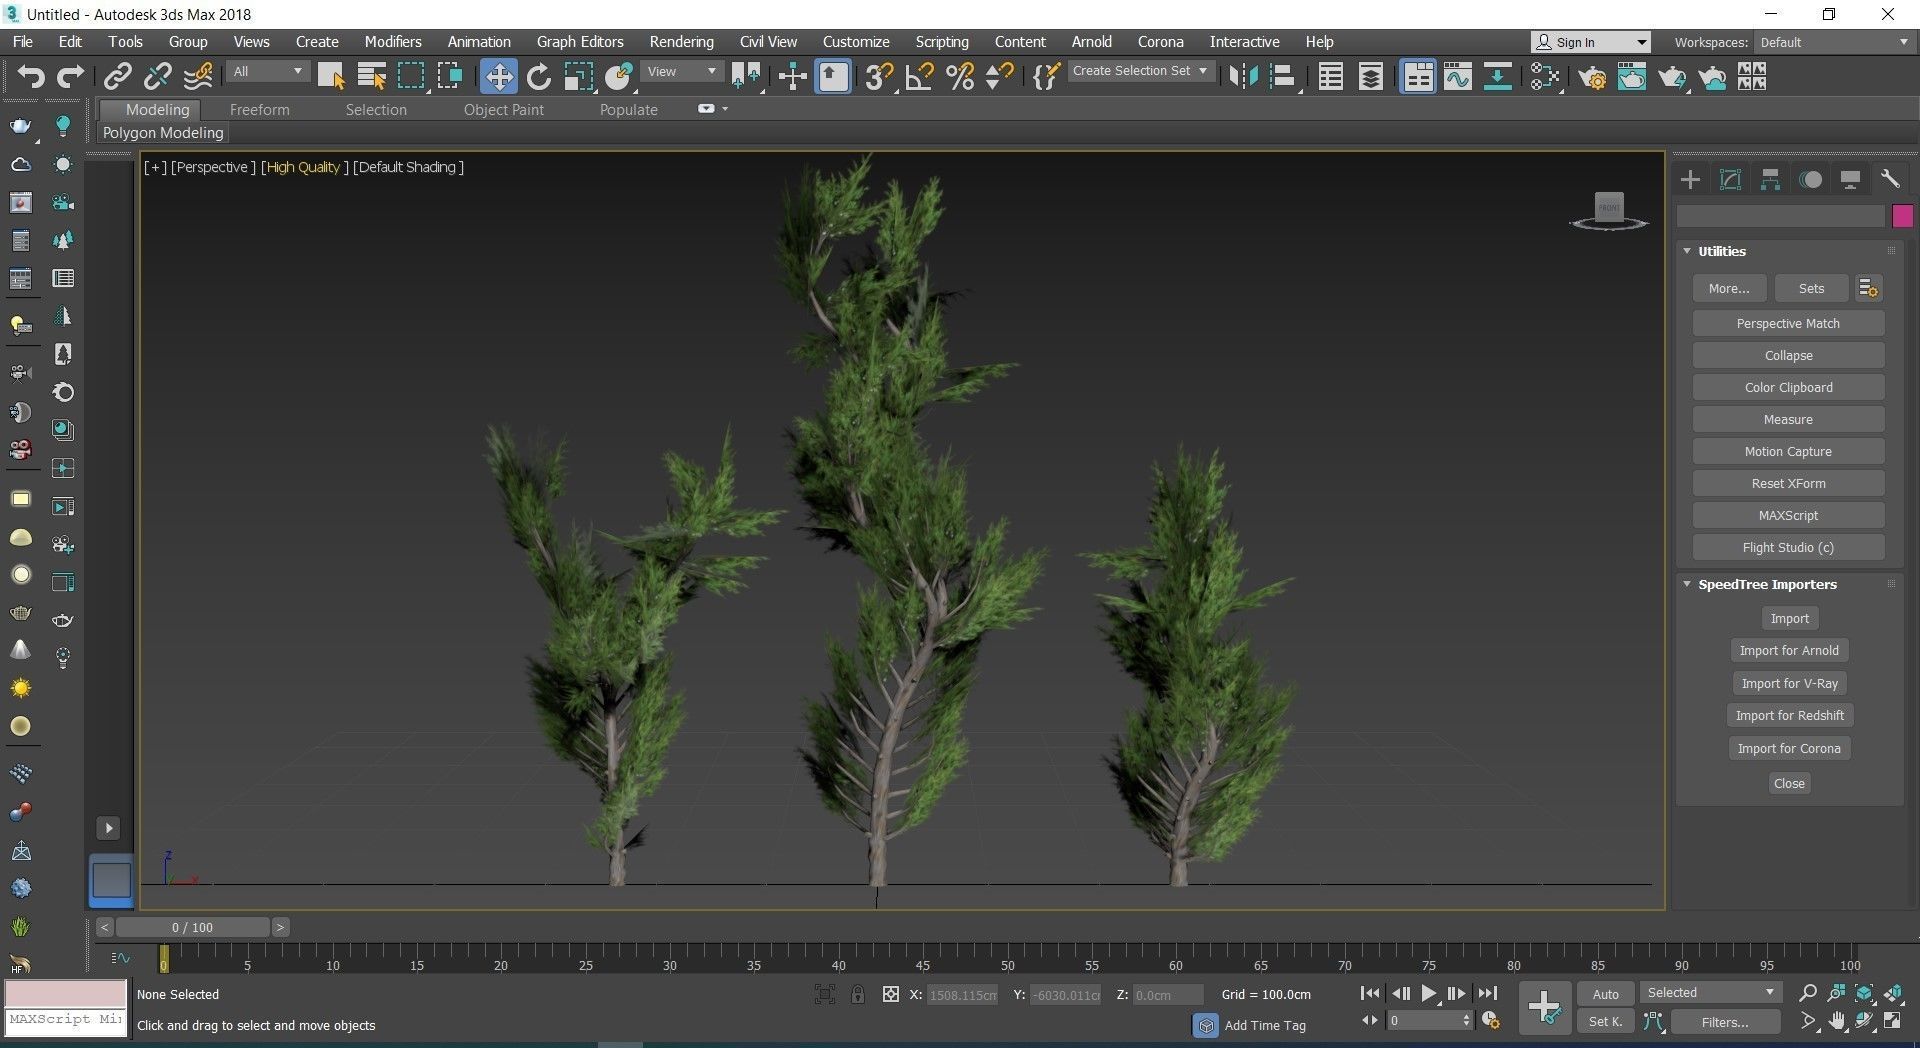Open the Utilities wrench panel tab
The image size is (1920, 1048).
(x=1889, y=180)
